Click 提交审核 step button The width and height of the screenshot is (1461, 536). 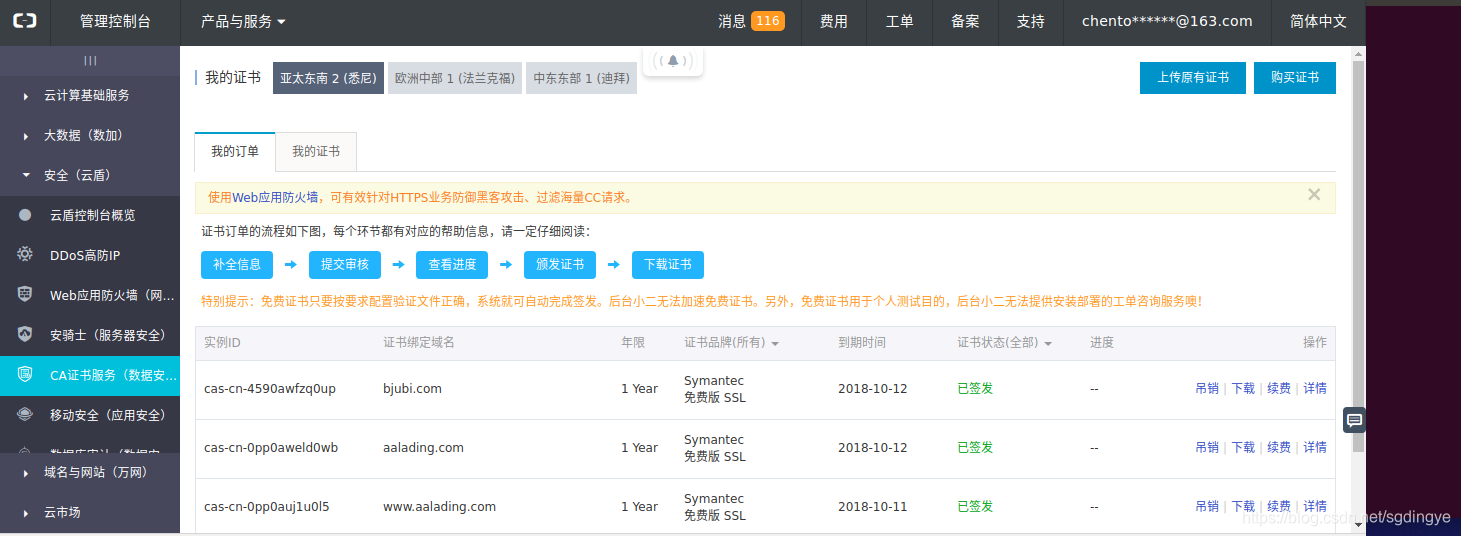(345, 264)
